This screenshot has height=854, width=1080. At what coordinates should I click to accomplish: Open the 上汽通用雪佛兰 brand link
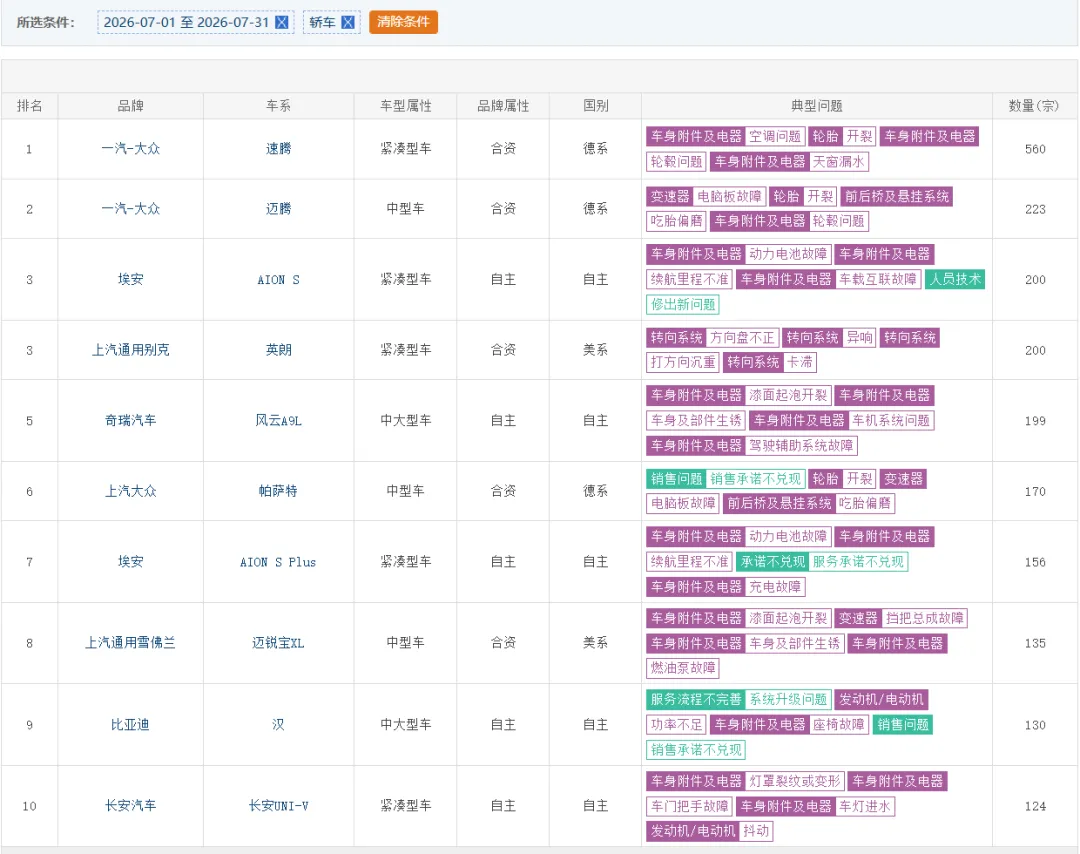[x=130, y=643]
